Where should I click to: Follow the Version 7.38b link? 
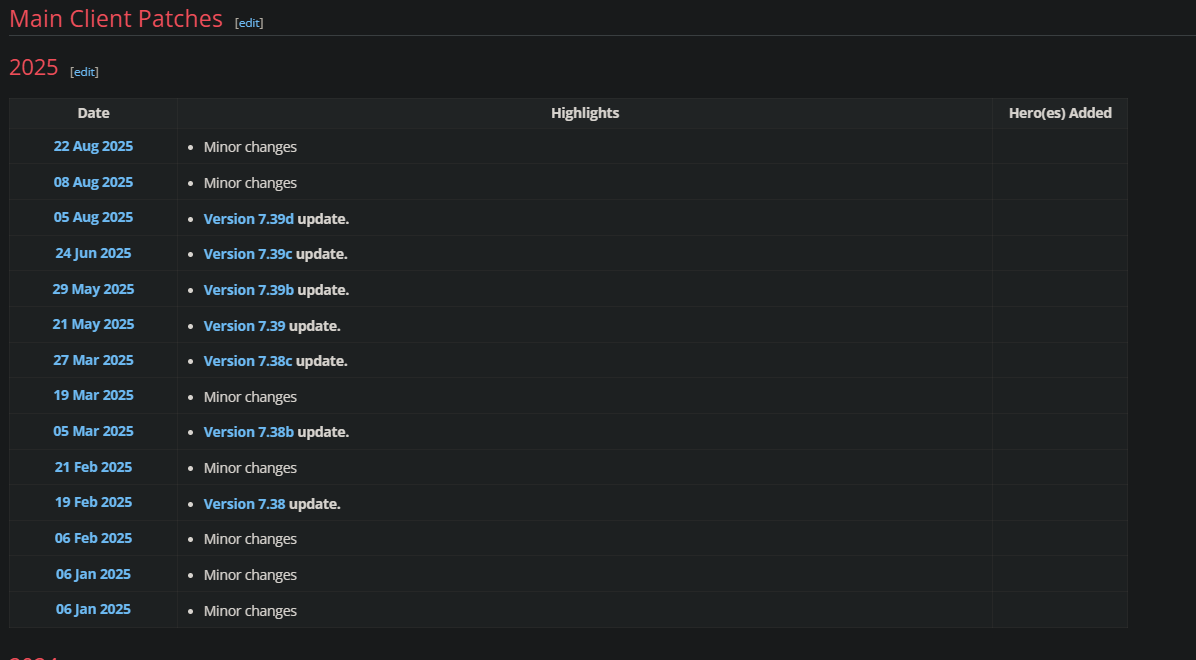(249, 432)
